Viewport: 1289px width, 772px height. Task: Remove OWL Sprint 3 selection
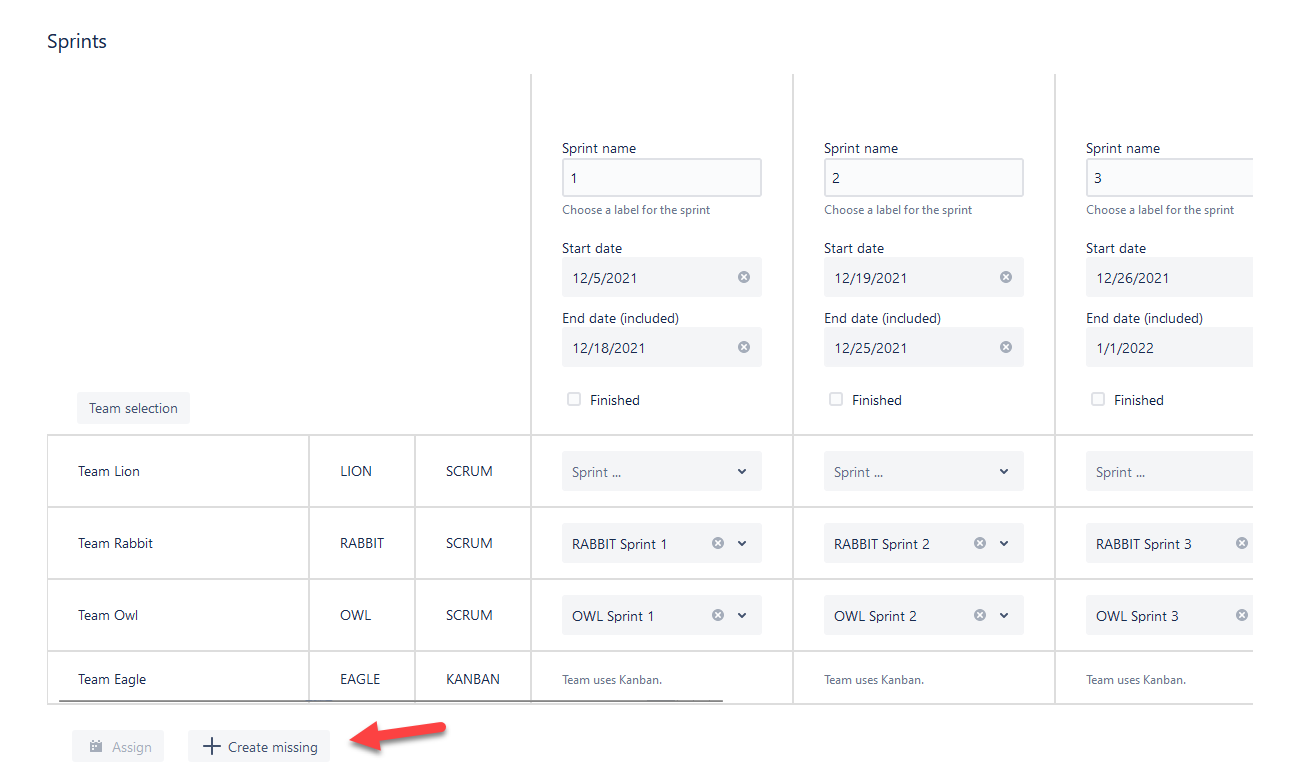tap(1242, 615)
